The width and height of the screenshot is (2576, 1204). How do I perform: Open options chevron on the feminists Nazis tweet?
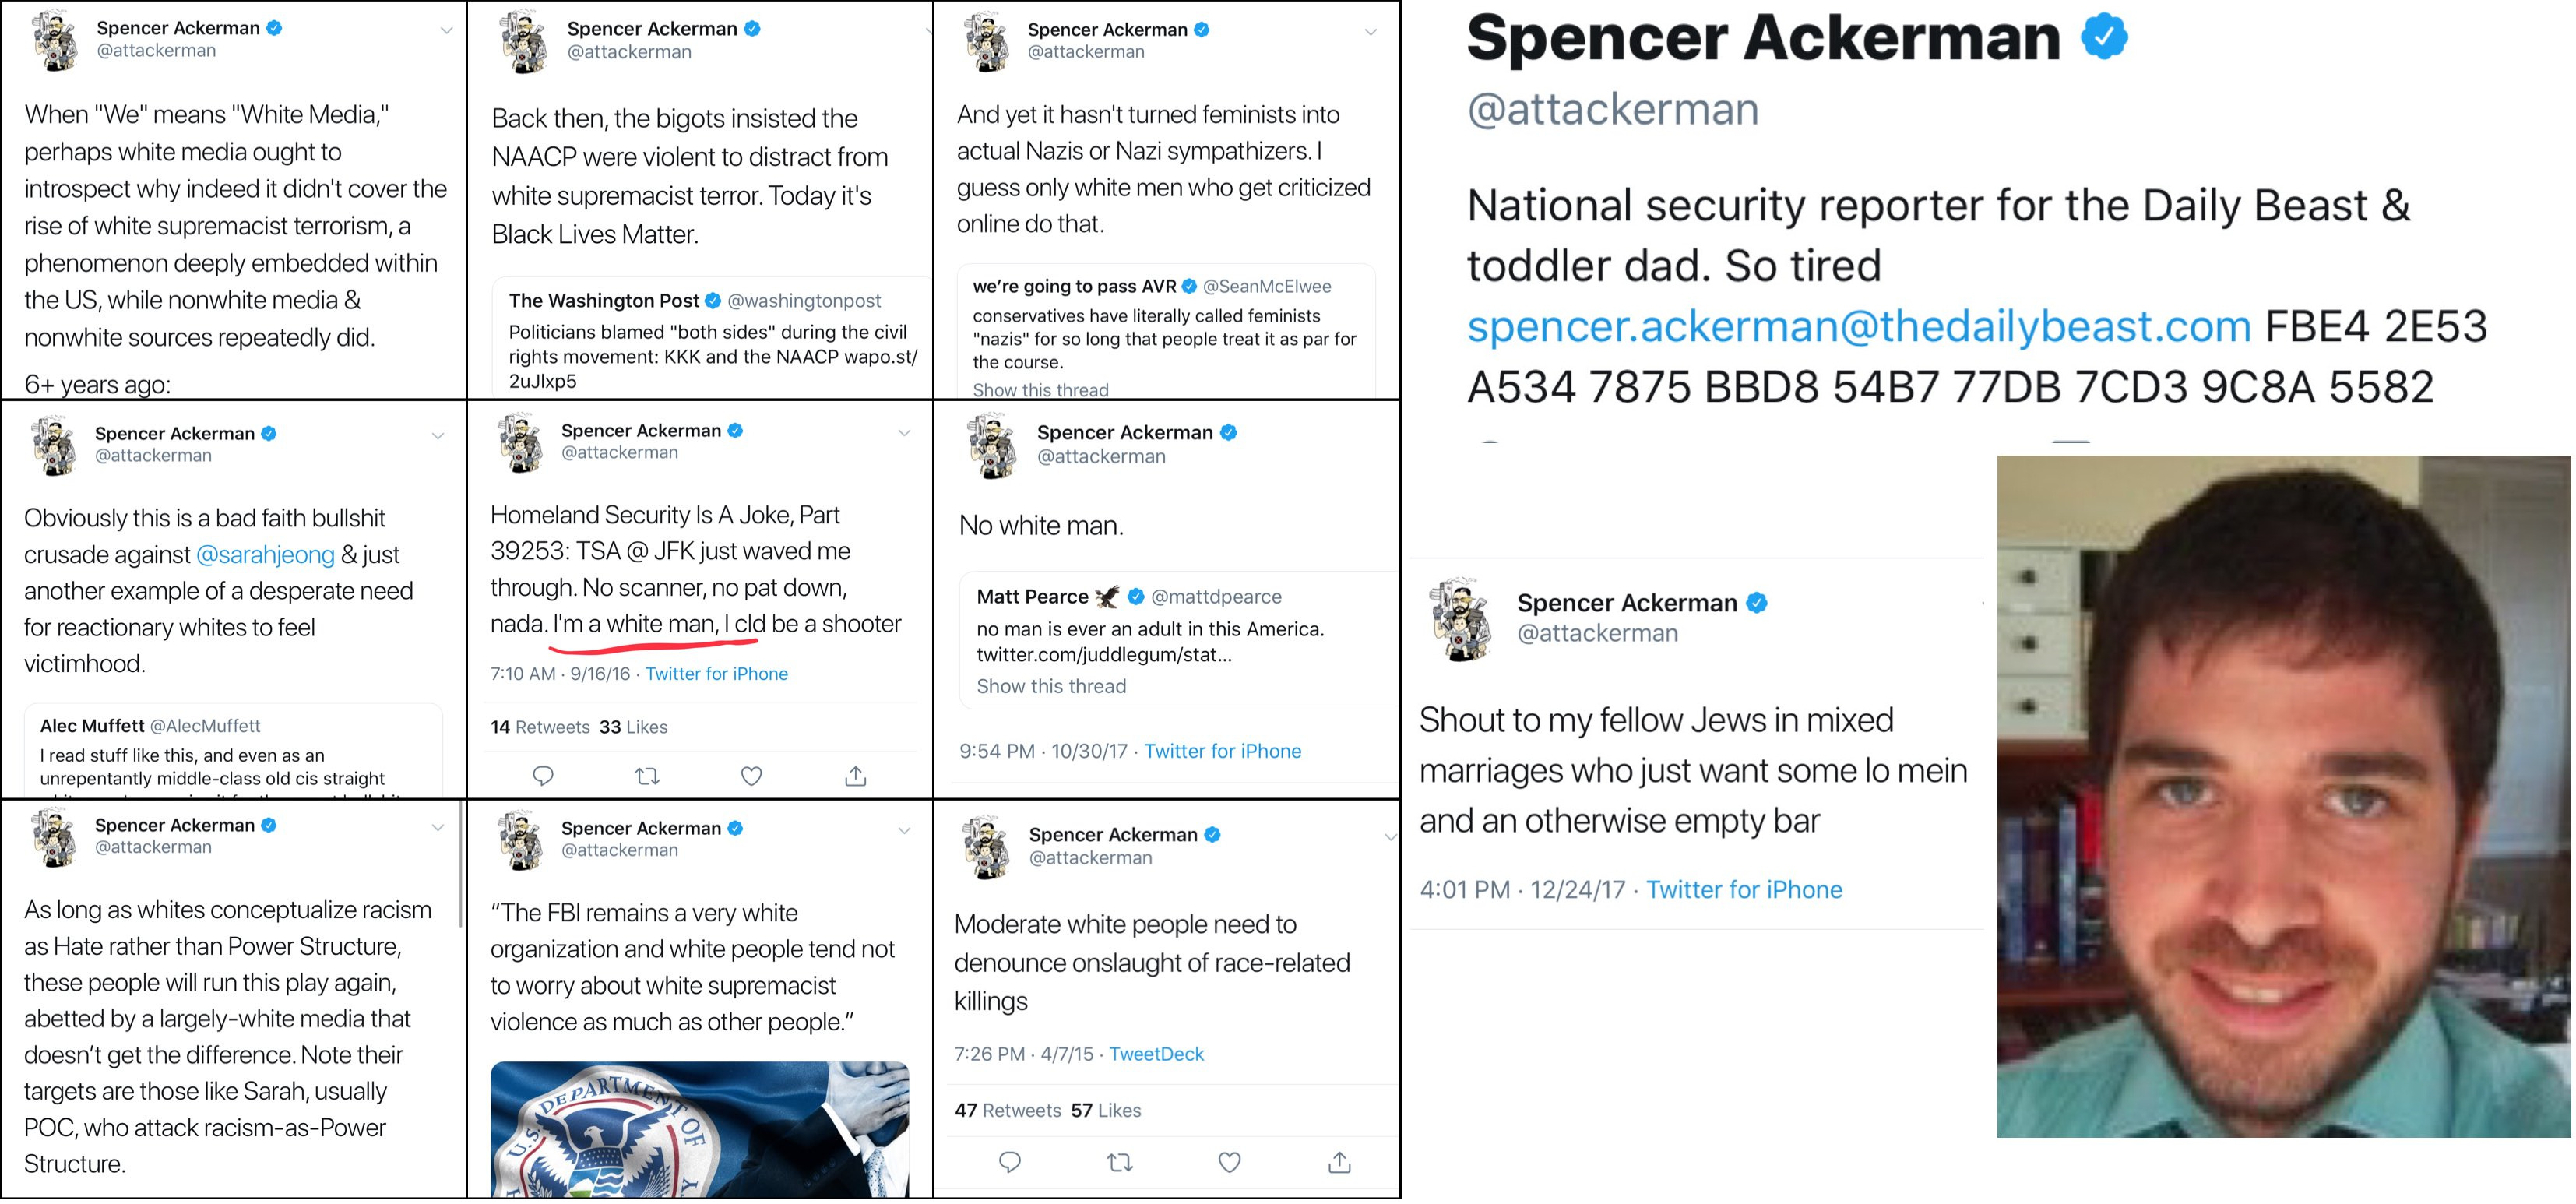pos(1370,32)
